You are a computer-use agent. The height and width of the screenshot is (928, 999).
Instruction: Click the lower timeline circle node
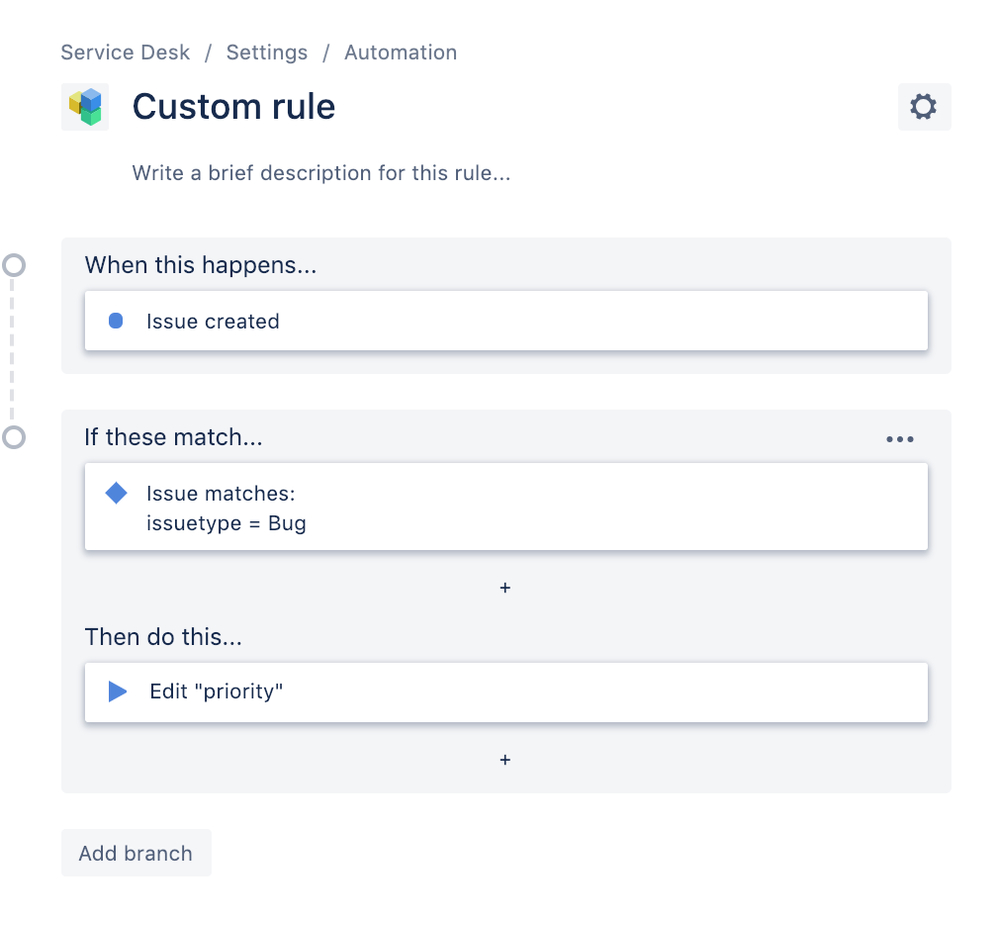(14, 437)
